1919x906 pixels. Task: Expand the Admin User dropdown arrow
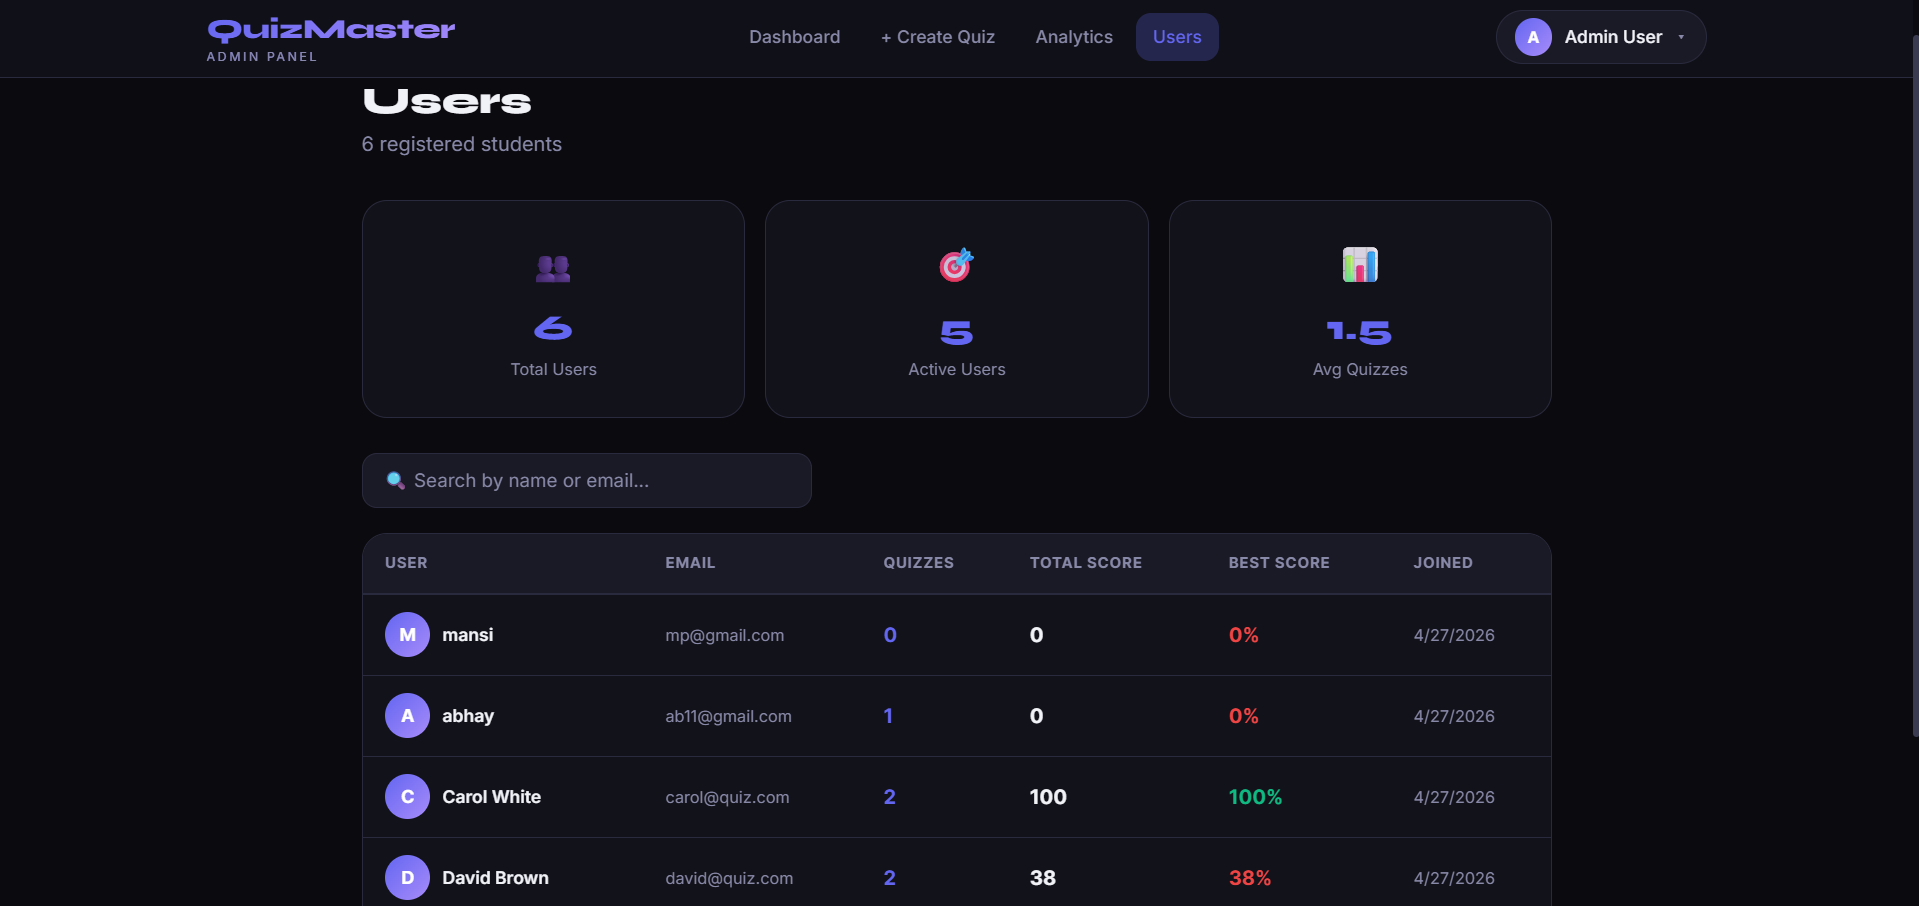click(1681, 37)
